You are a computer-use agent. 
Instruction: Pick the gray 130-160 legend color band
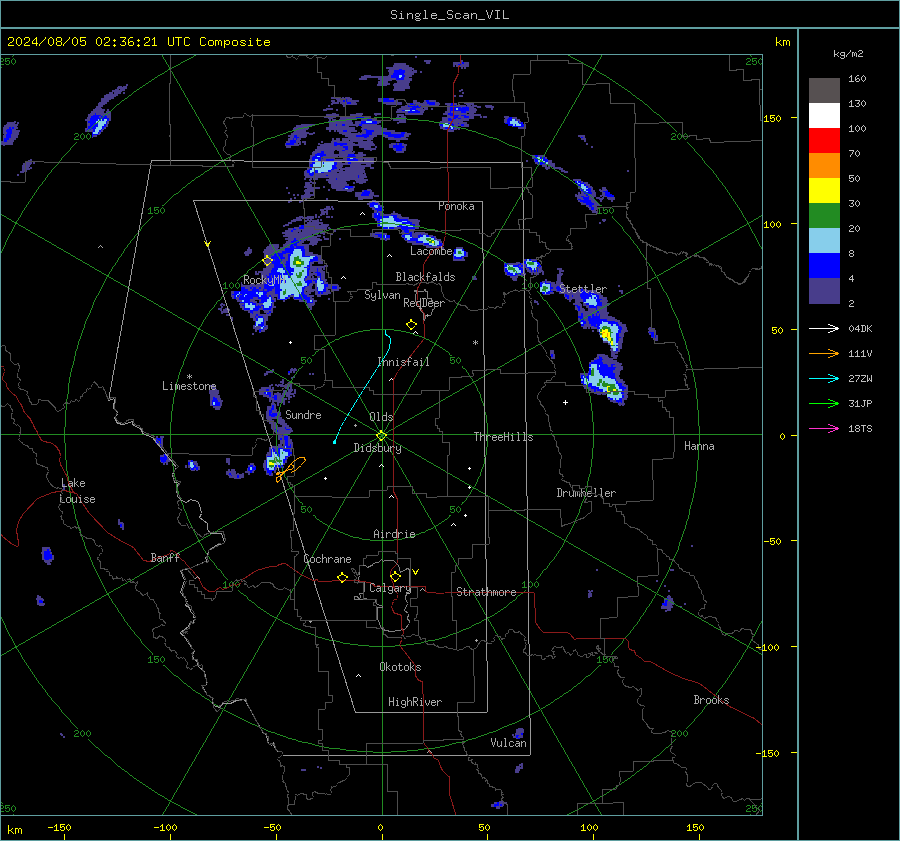pos(824,91)
